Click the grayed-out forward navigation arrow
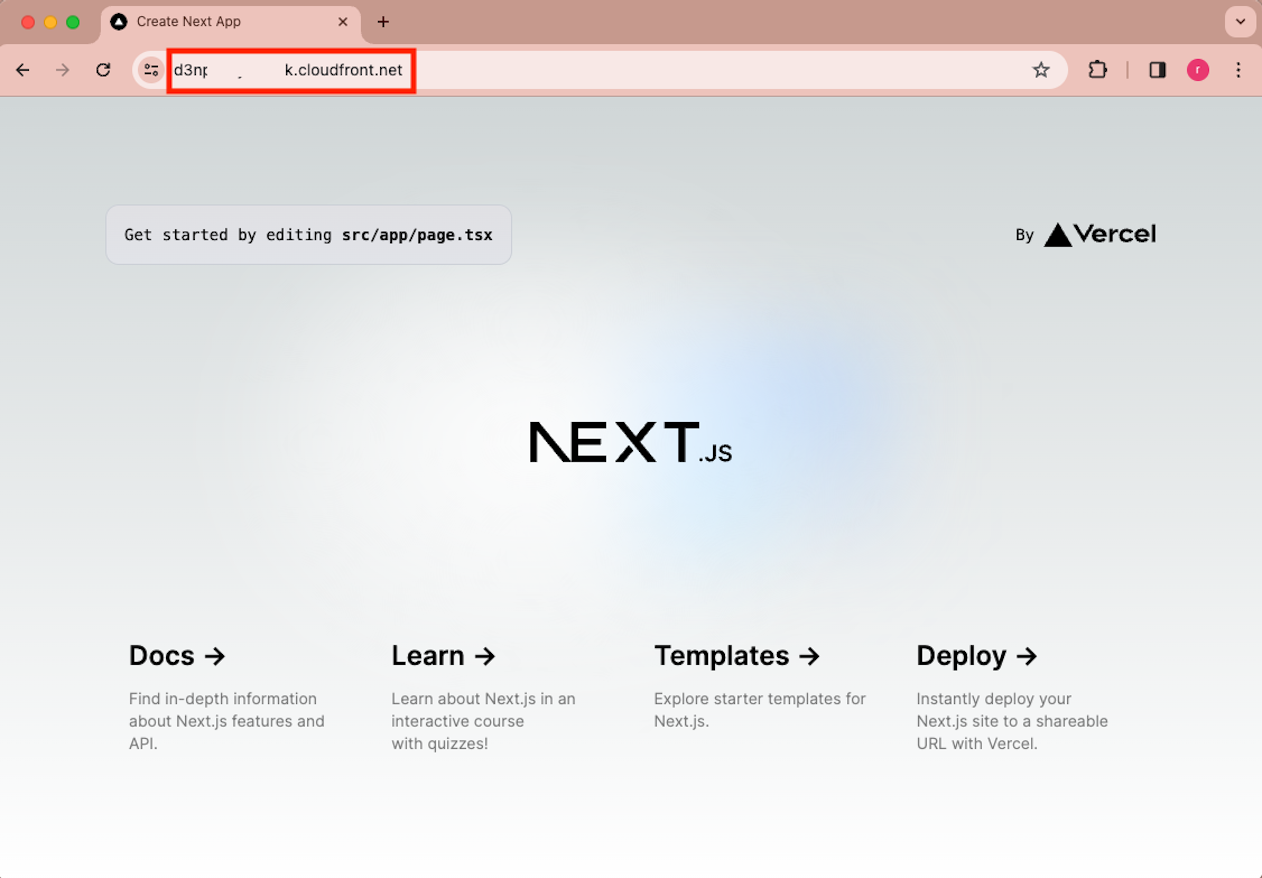Screen dimensions: 1262x878 (62, 70)
